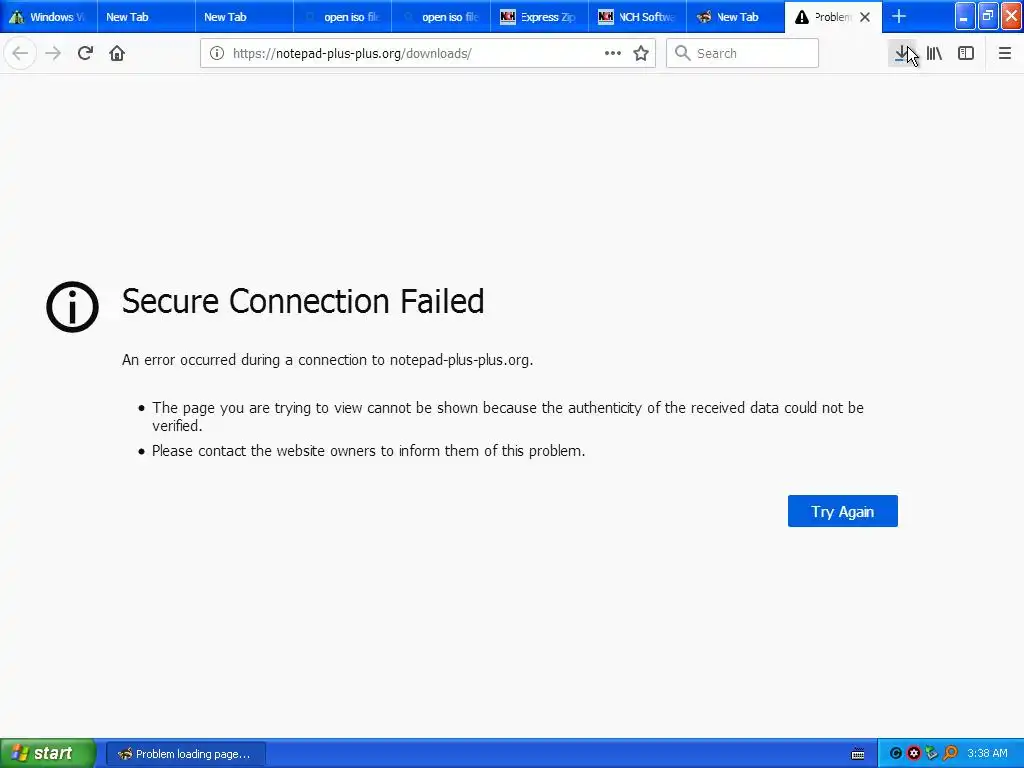Open page actions three-dot menu

(613, 53)
